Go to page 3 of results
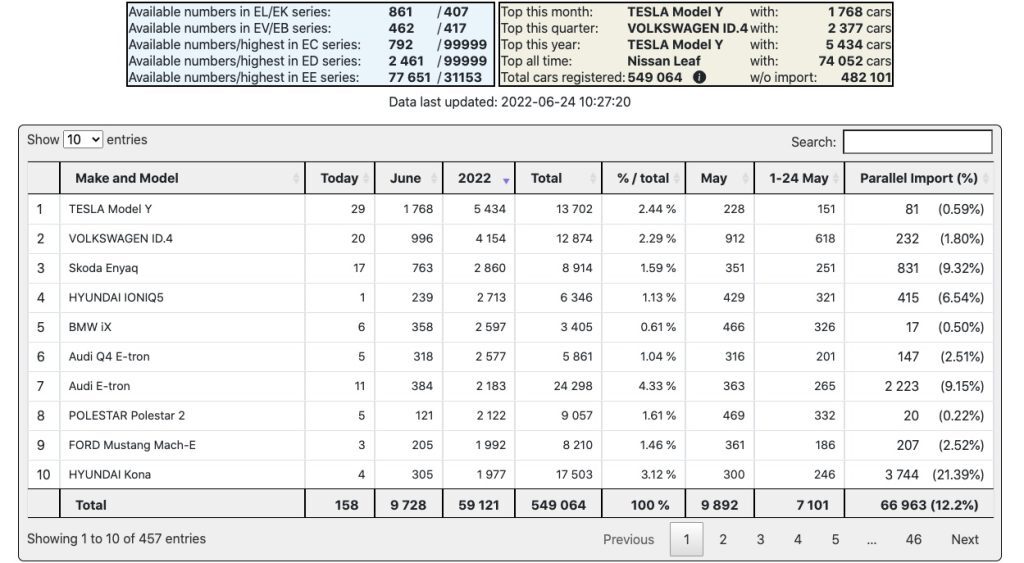 (760, 539)
